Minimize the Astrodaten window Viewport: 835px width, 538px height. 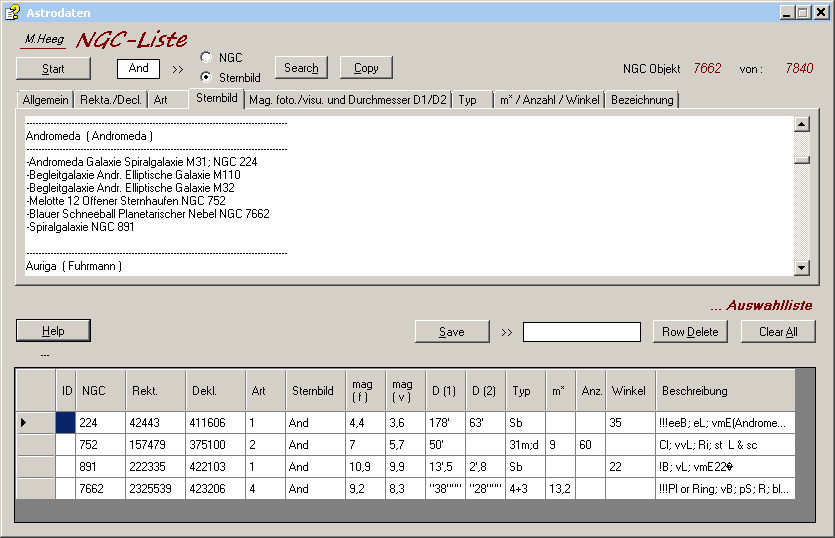[787, 12]
